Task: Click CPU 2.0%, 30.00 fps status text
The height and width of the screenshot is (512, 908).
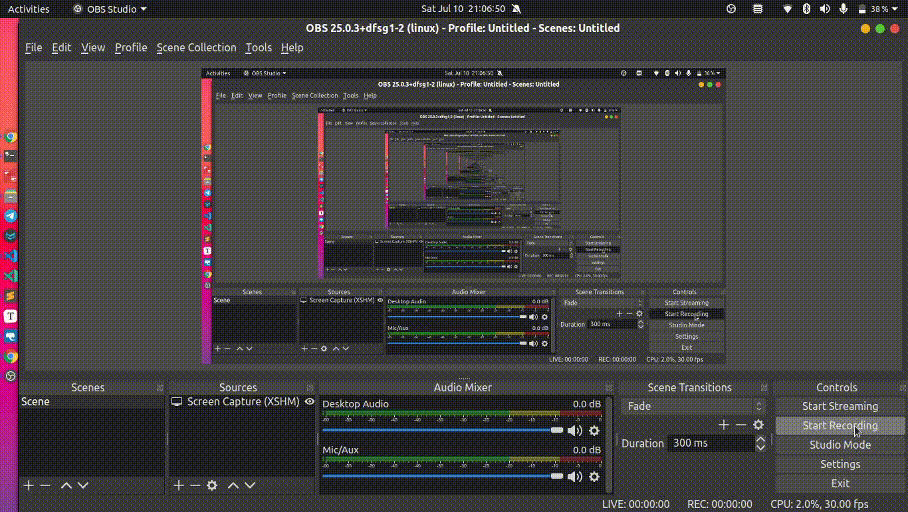Action: pos(819,504)
